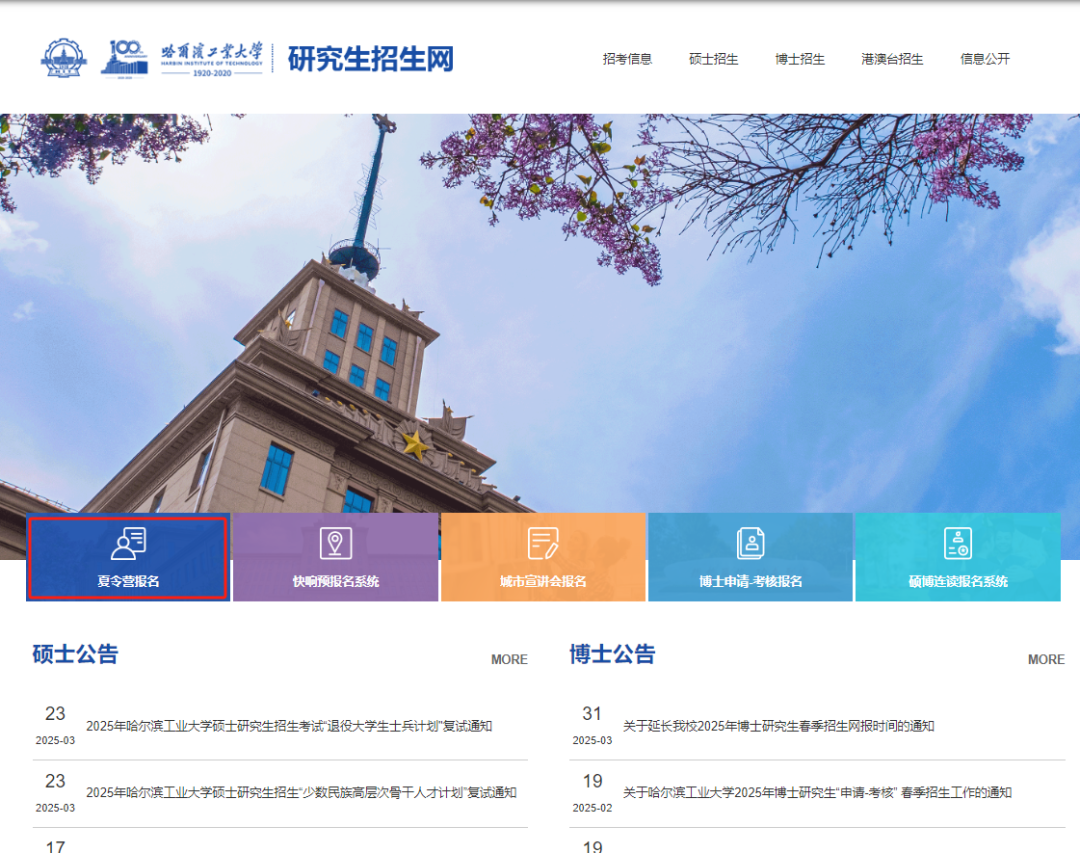Click MORE next to 硕士公告

509,659
